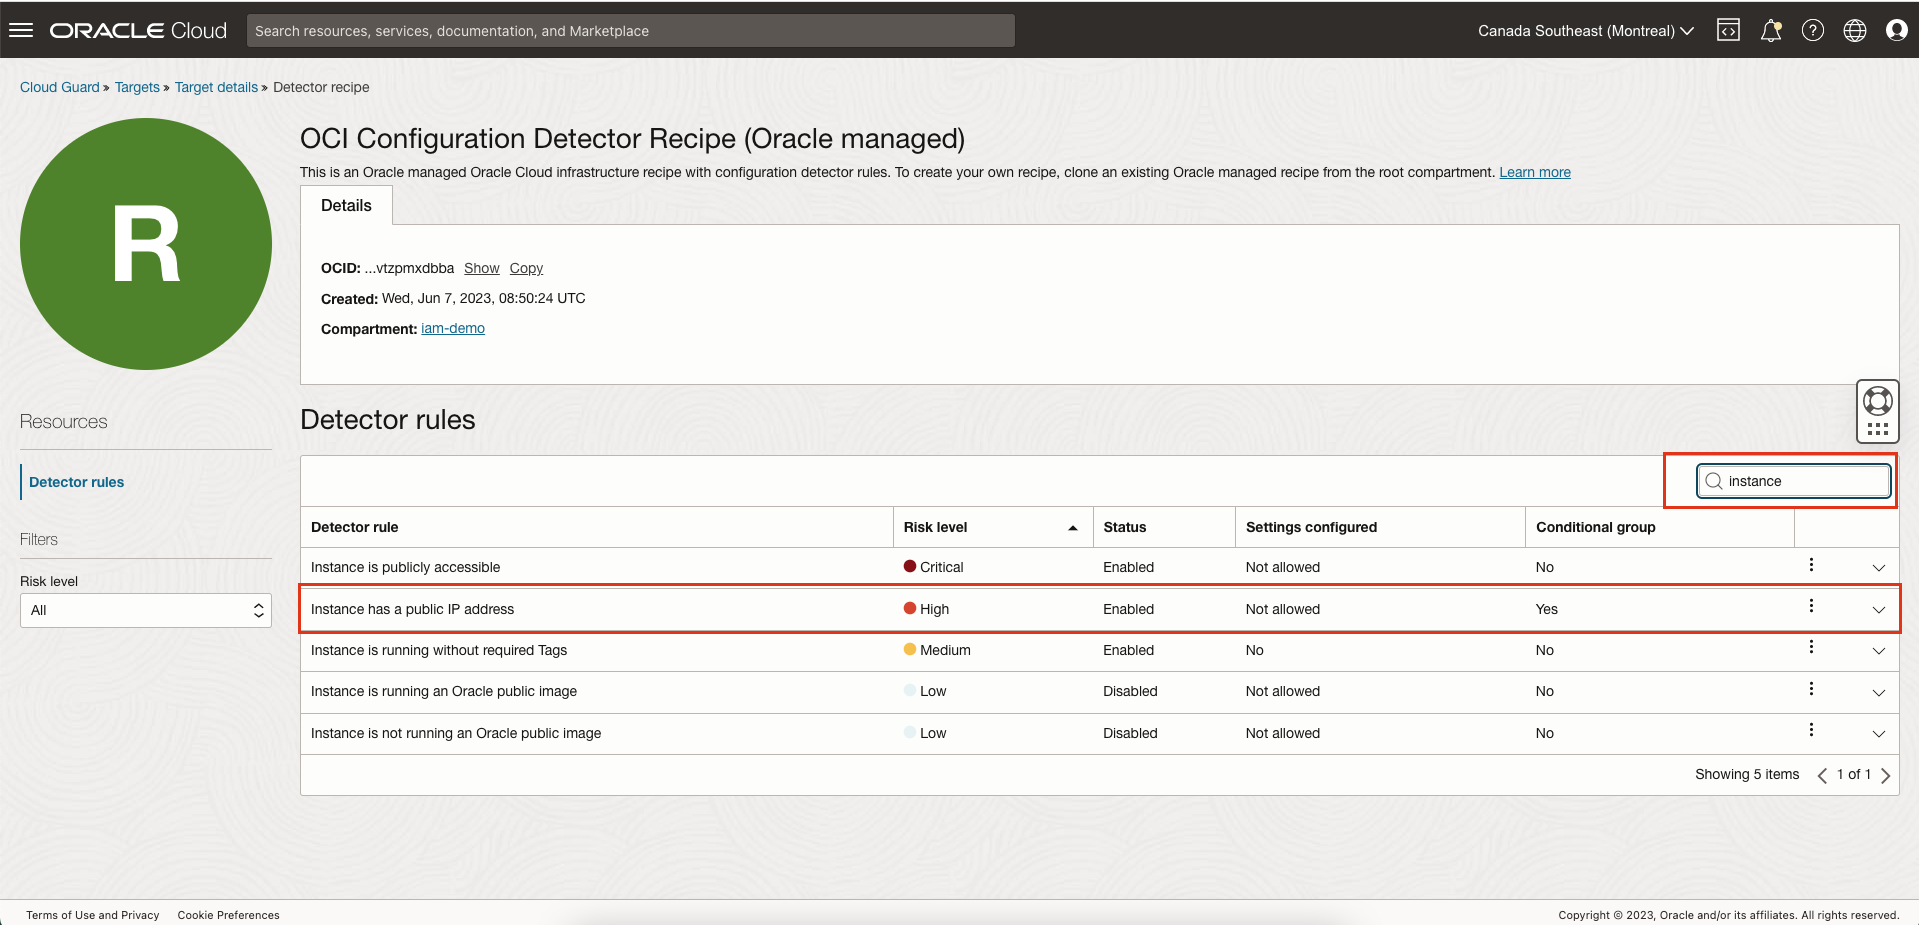Open the Cloud Shell developer tools icon
The image size is (1919, 925).
[1728, 30]
